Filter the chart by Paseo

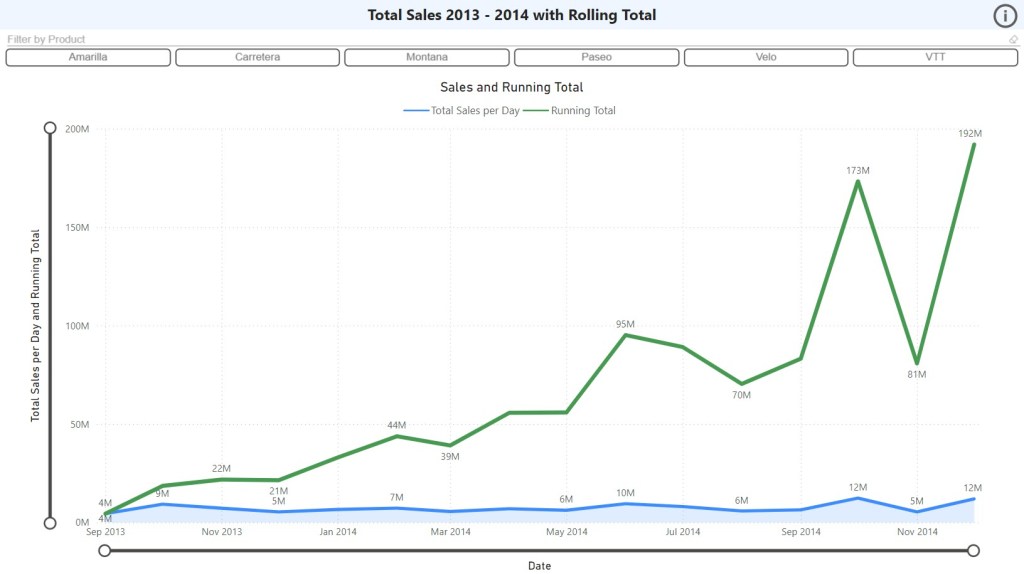(596, 57)
